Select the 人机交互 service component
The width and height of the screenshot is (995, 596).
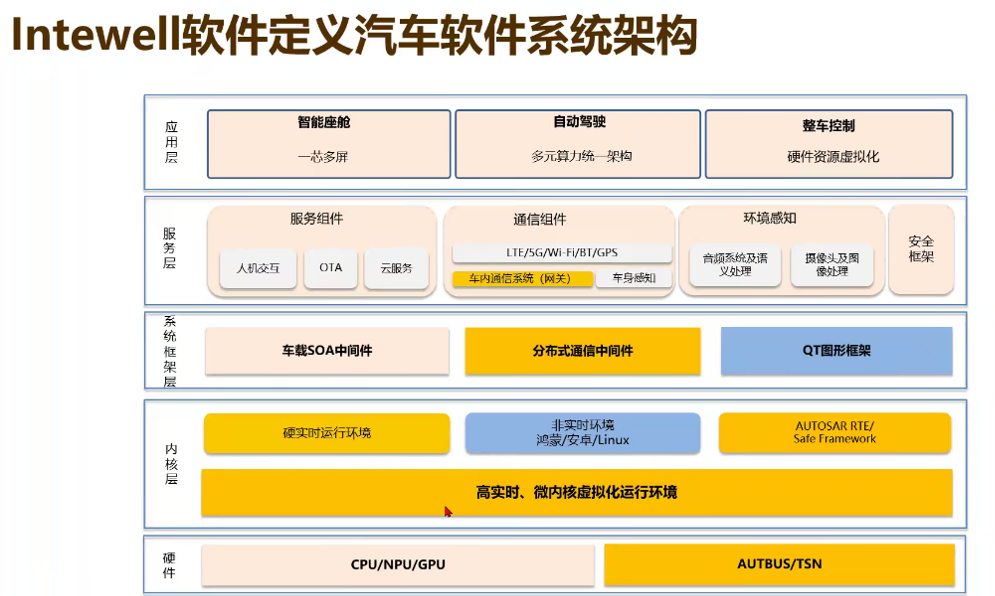(258, 268)
